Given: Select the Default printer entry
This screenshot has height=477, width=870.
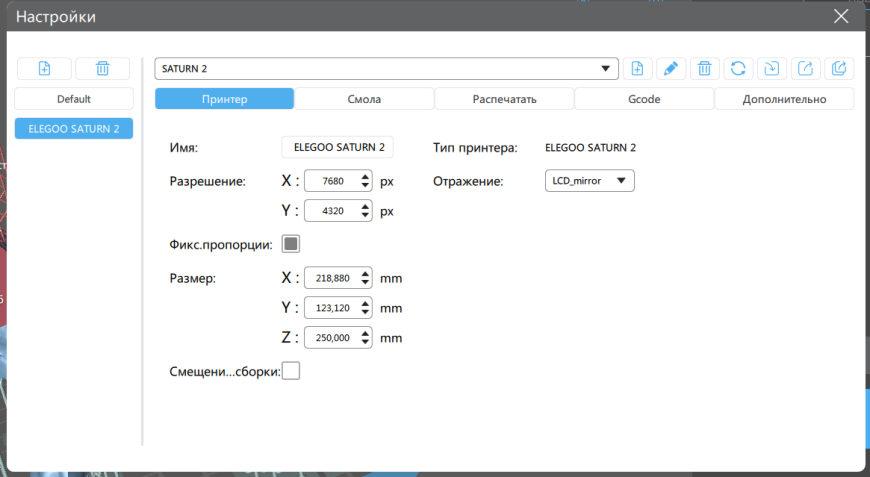Looking at the screenshot, I should pos(74,99).
